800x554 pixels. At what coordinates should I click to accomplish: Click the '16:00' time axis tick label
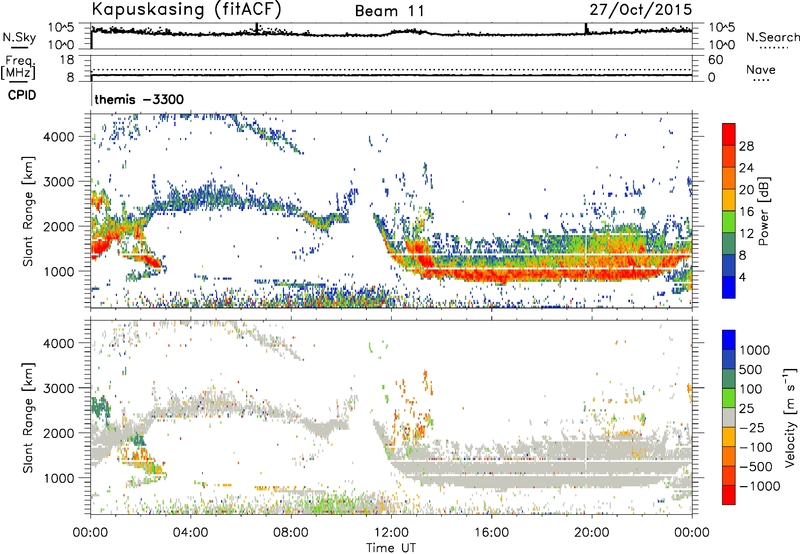[491, 533]
